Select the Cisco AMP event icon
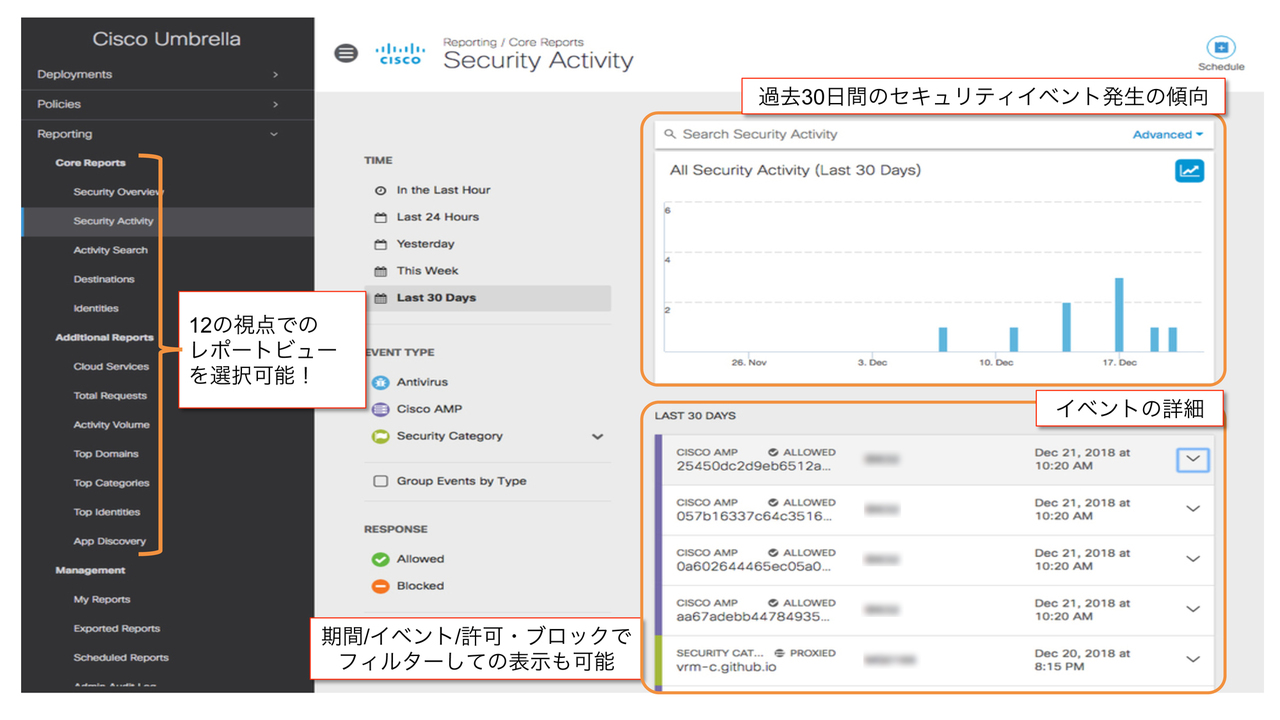The width and height of the screenshot is (1280, 720). click(x=380, y=409)
